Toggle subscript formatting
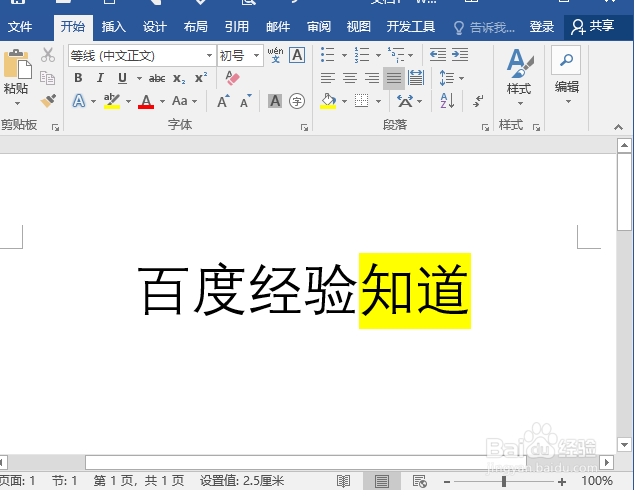 (x=179, y=78)
